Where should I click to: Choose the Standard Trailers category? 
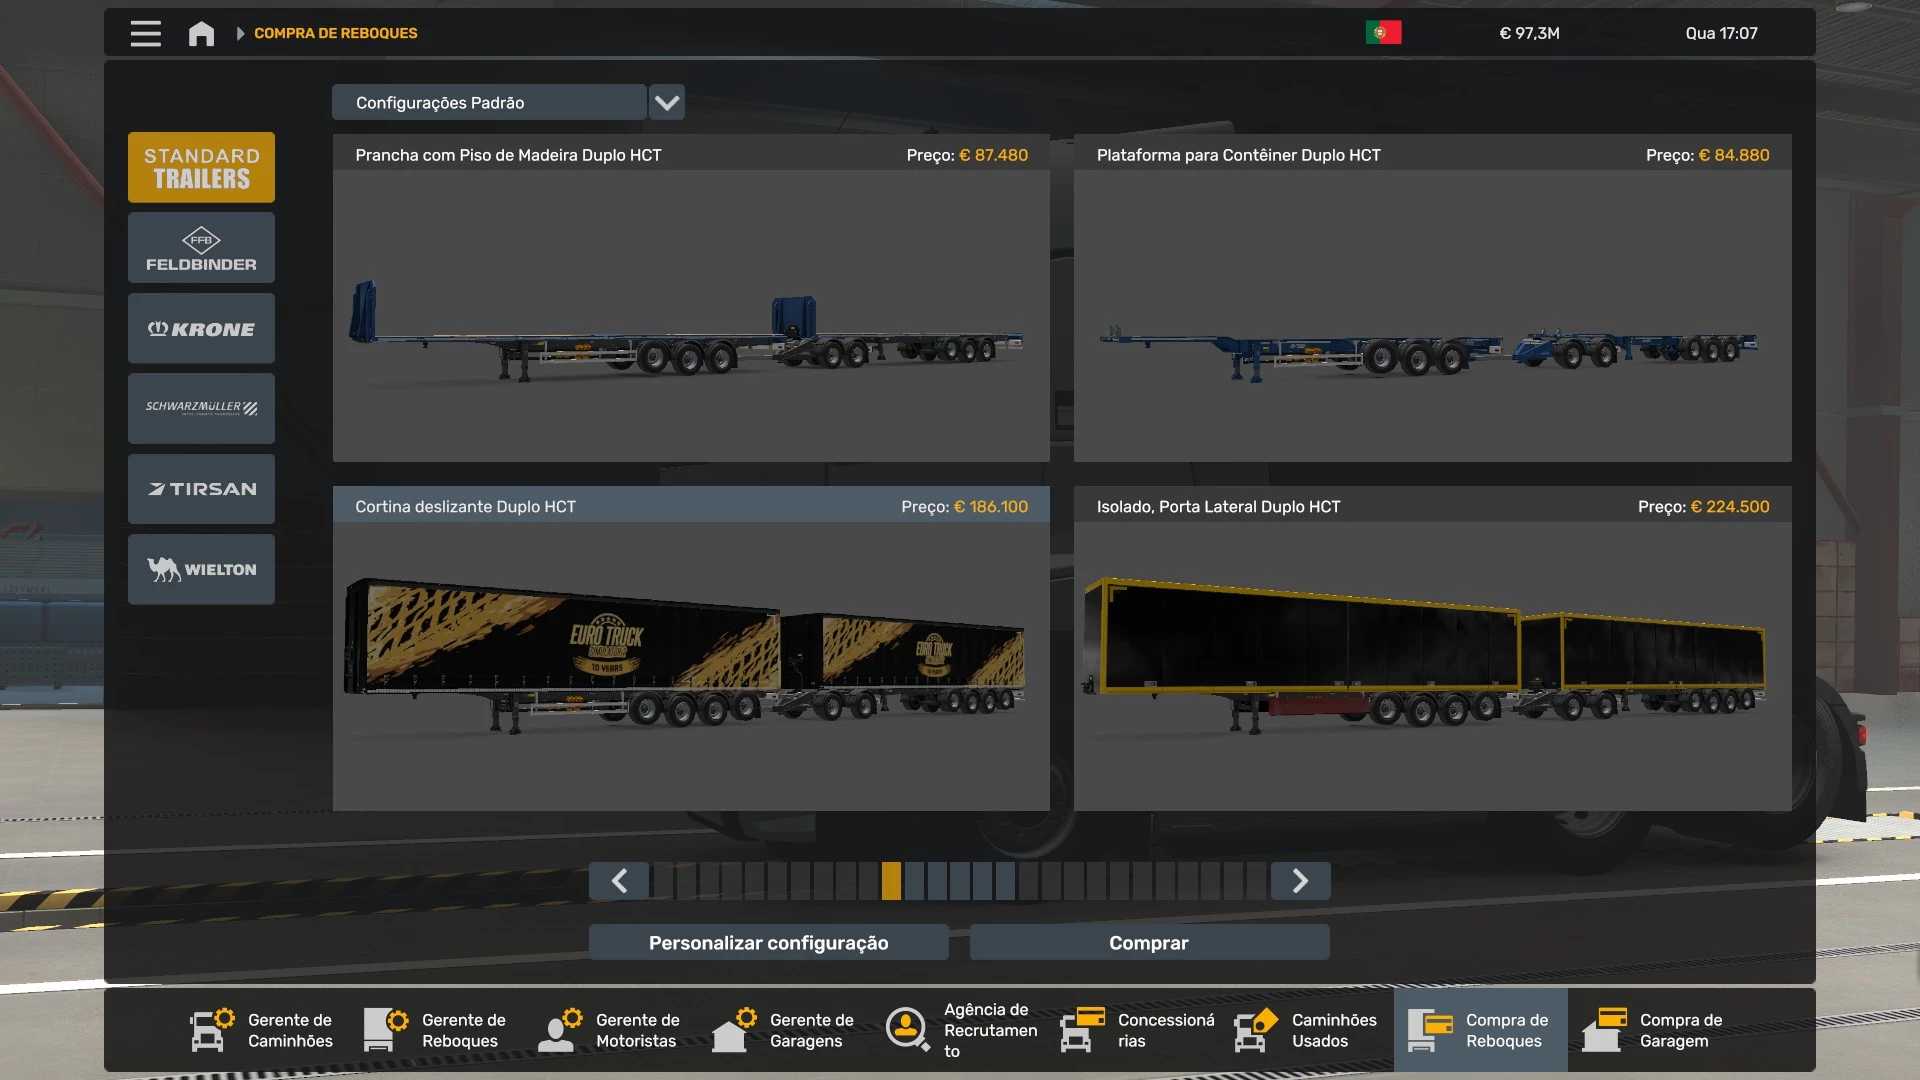[201, 168]
